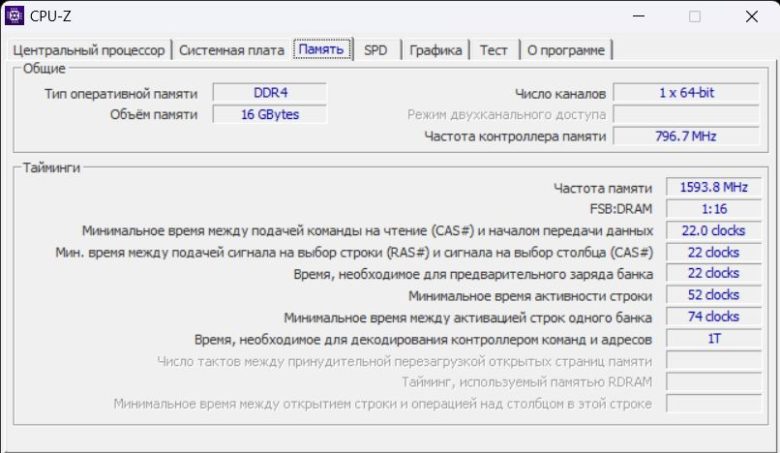
Task: Click the 16 GBytes memory size value
Action: [270, 114]
